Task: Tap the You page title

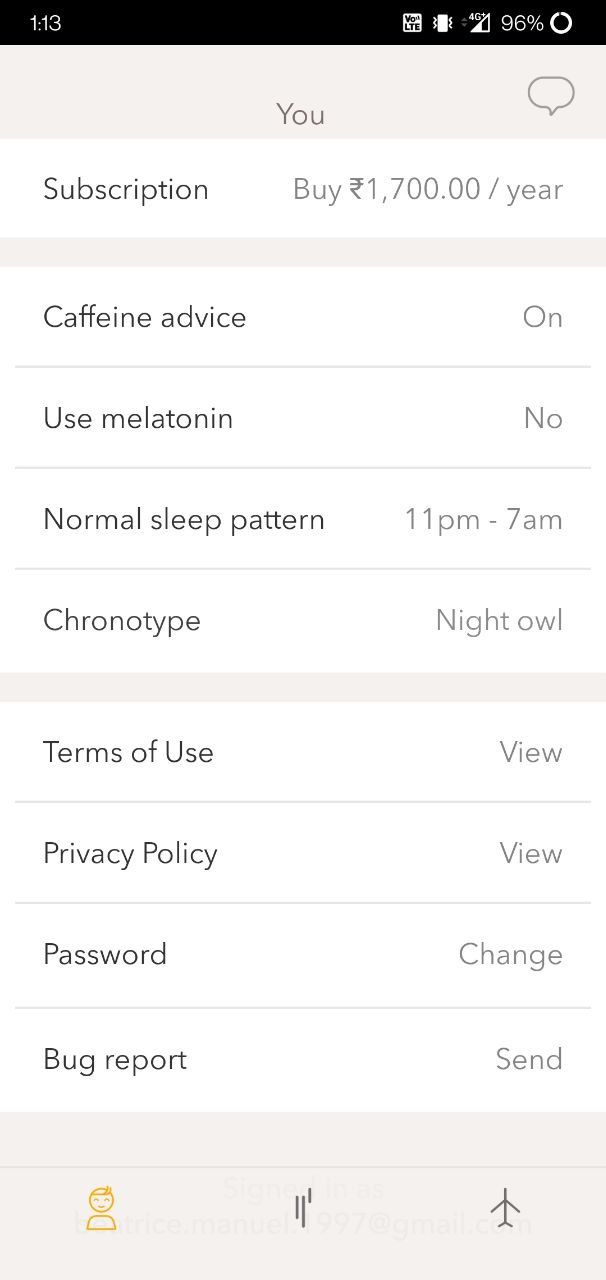Action: tap(300, 115)
